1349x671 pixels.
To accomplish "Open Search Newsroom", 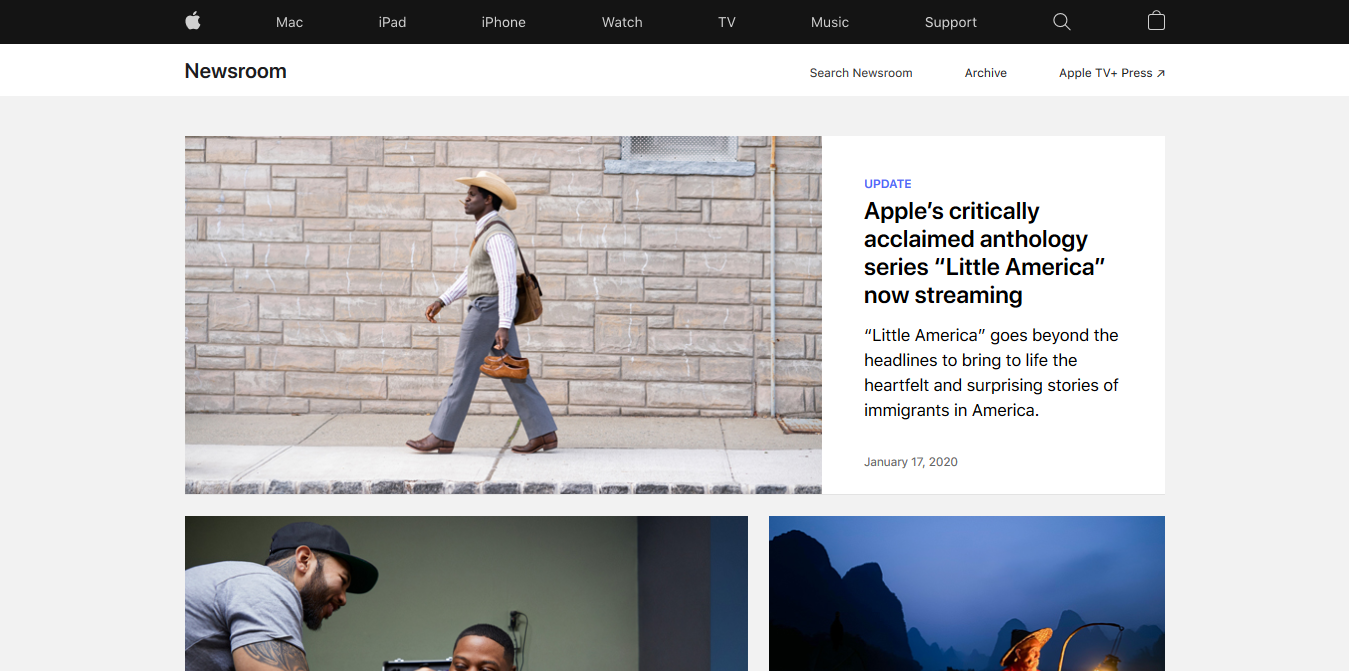I will point(861,73).
